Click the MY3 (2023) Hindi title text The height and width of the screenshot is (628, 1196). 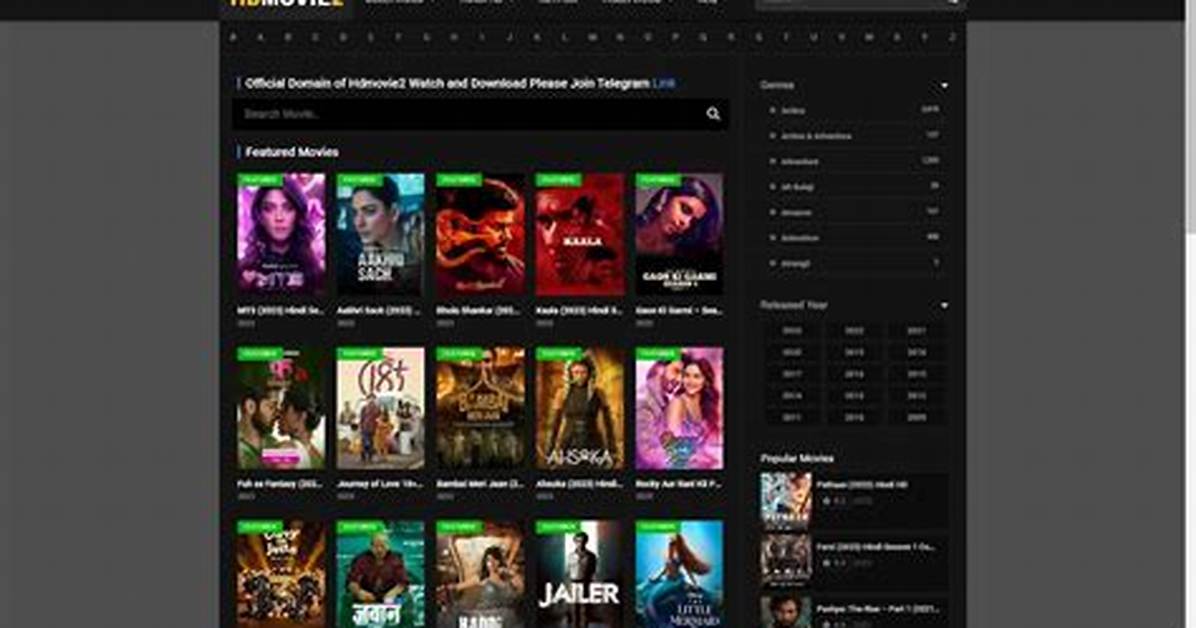[x=280, y=311]
